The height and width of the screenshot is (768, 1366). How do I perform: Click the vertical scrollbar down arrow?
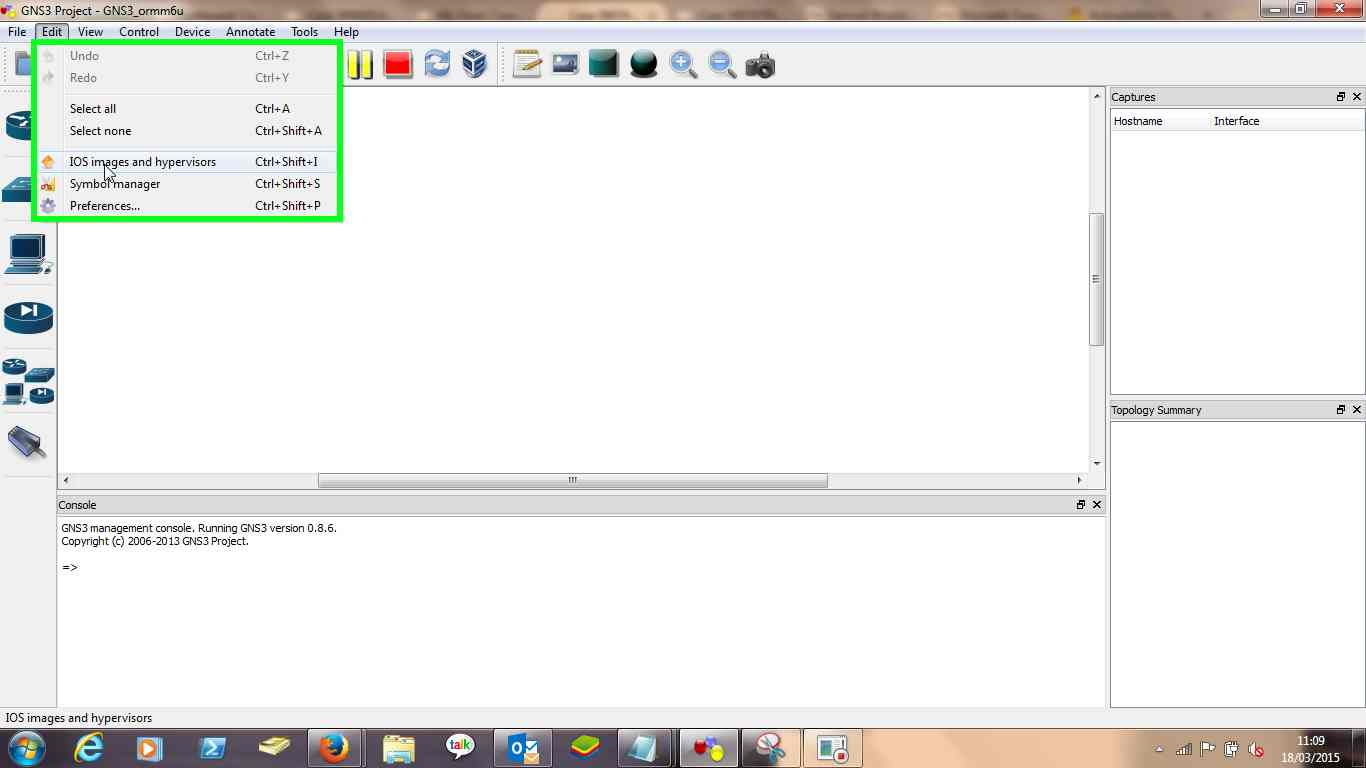[x=1097, y=463]
